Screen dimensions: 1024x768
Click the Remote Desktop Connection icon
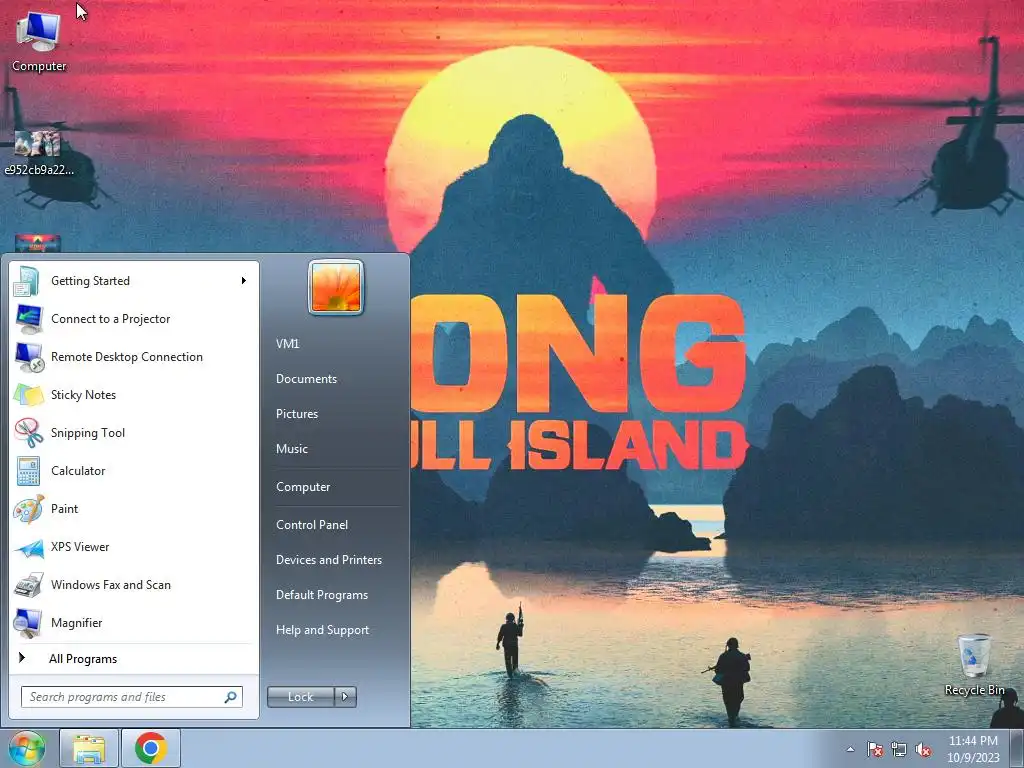coord(29,357)
